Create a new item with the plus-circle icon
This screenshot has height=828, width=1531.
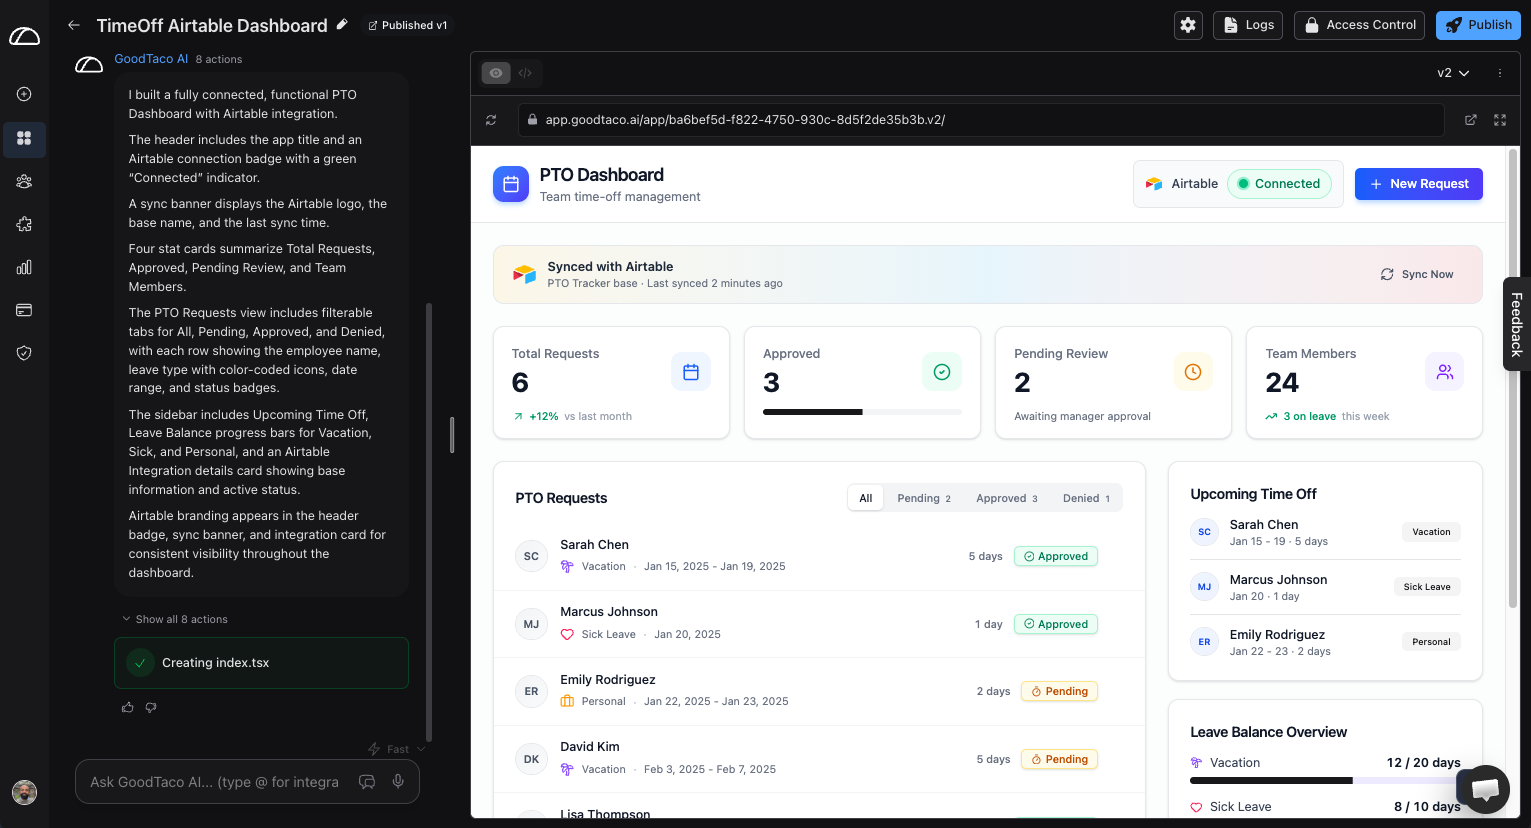pos(24,94)
